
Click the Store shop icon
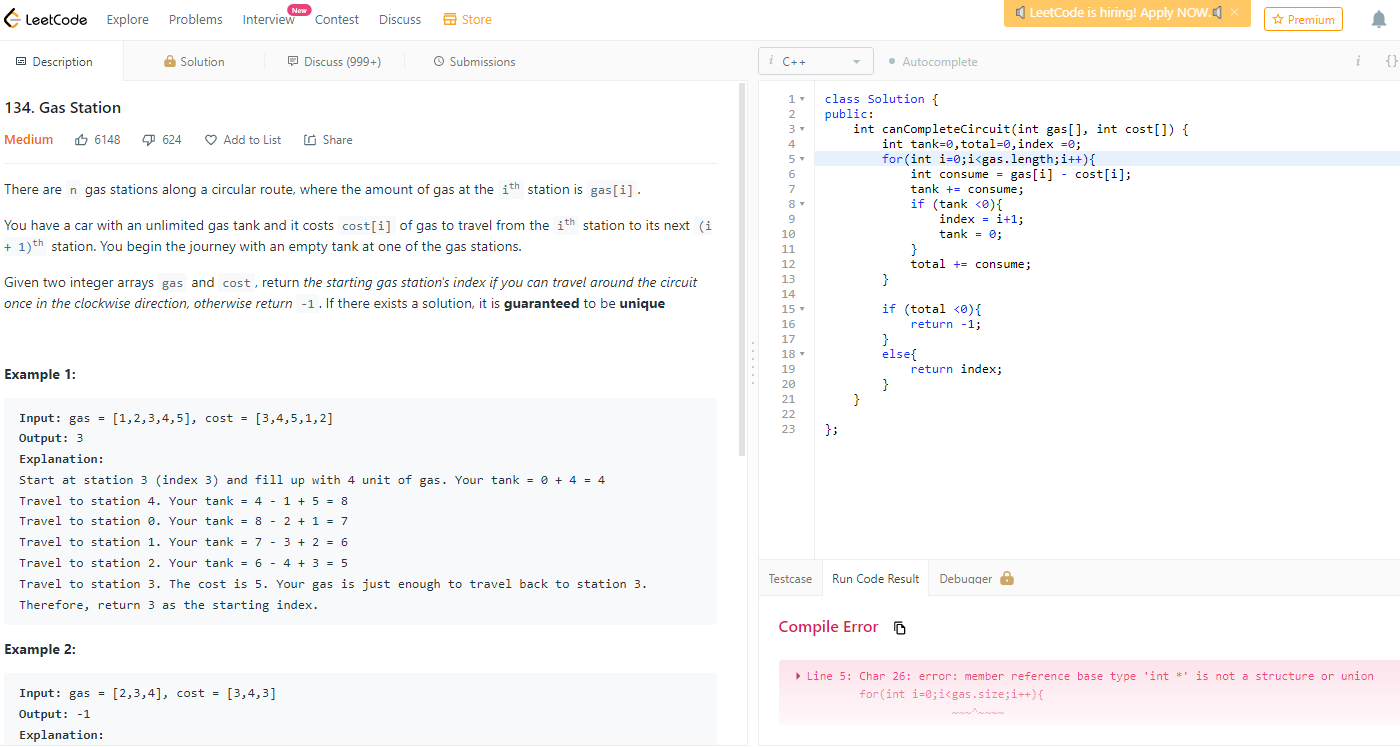(450, 19)
